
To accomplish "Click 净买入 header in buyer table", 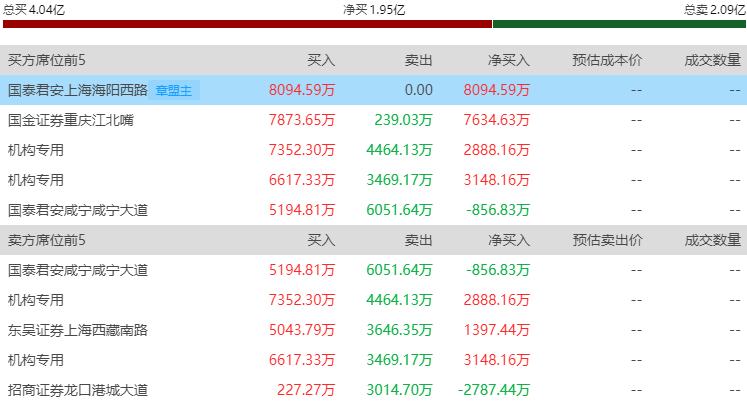I will 509,60.
